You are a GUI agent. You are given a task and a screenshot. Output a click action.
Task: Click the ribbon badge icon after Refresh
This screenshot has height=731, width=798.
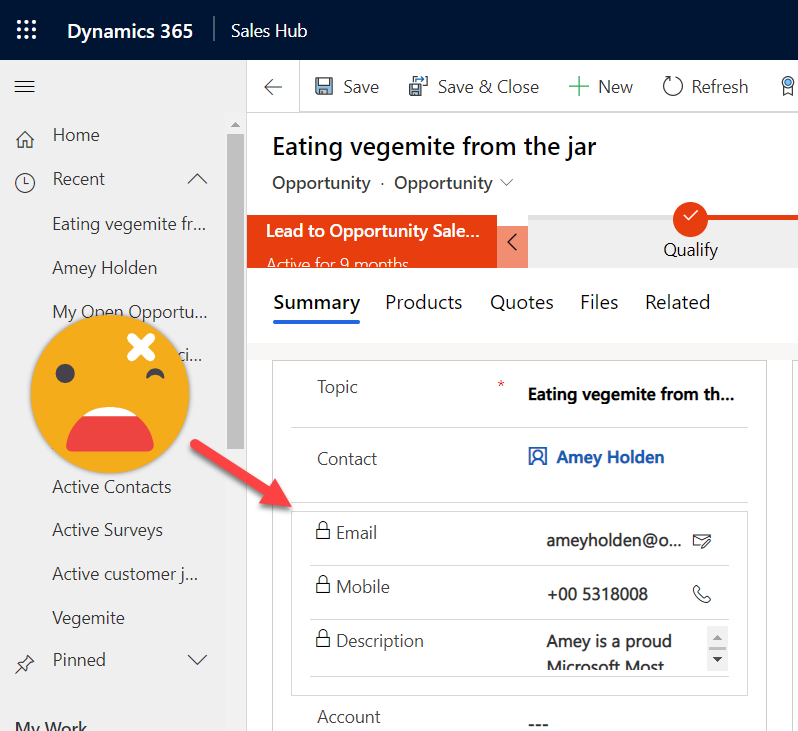pyautogui.click(x=787, y=86)
